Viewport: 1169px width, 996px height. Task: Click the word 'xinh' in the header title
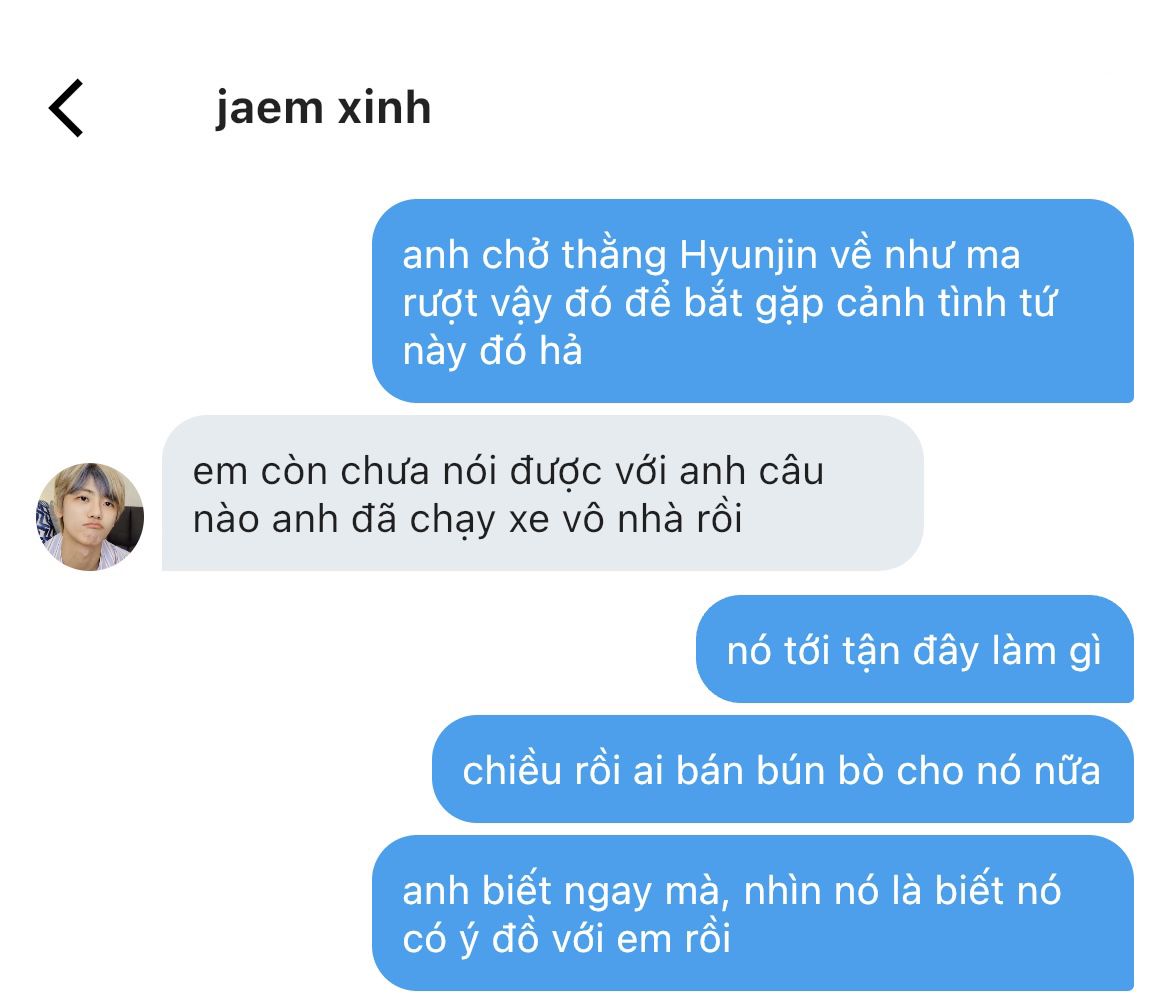pos(385,108)
